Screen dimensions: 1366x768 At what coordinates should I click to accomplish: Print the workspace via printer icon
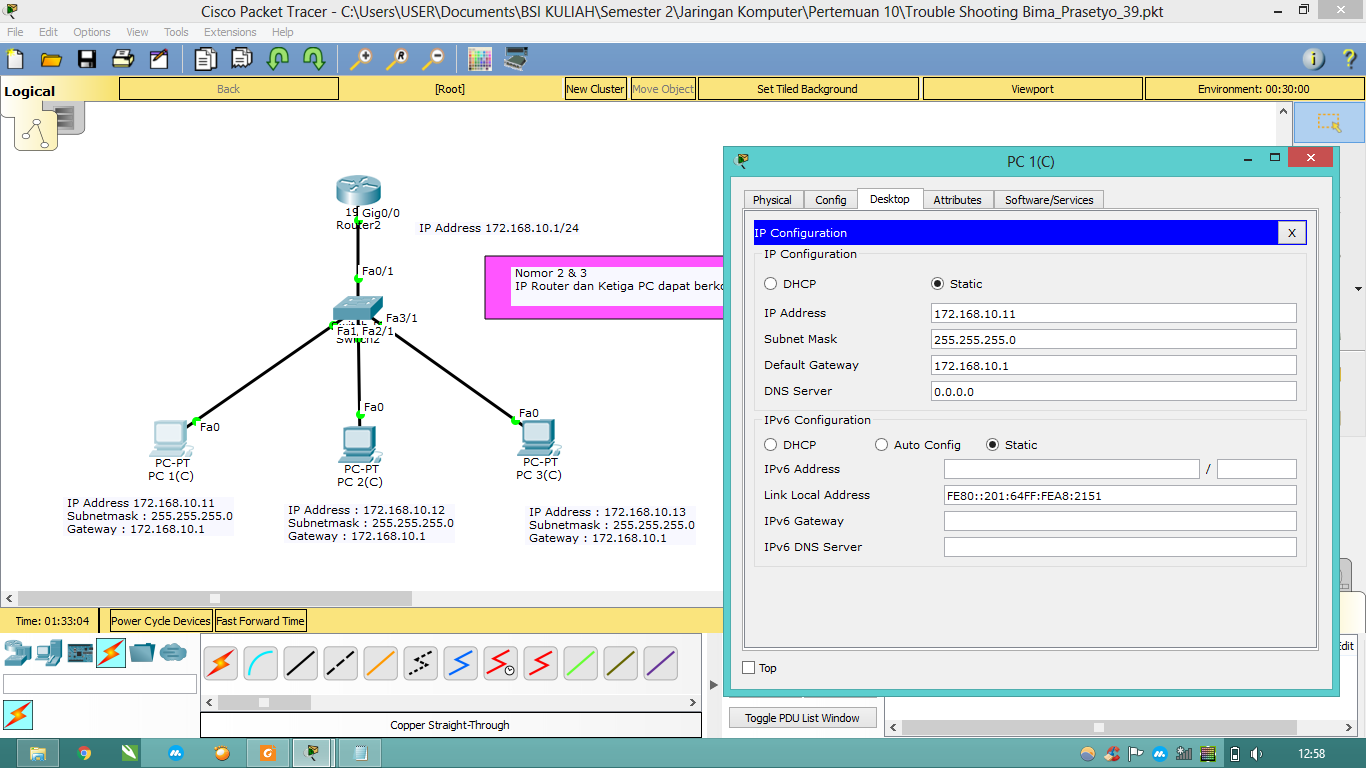(123, 59)
